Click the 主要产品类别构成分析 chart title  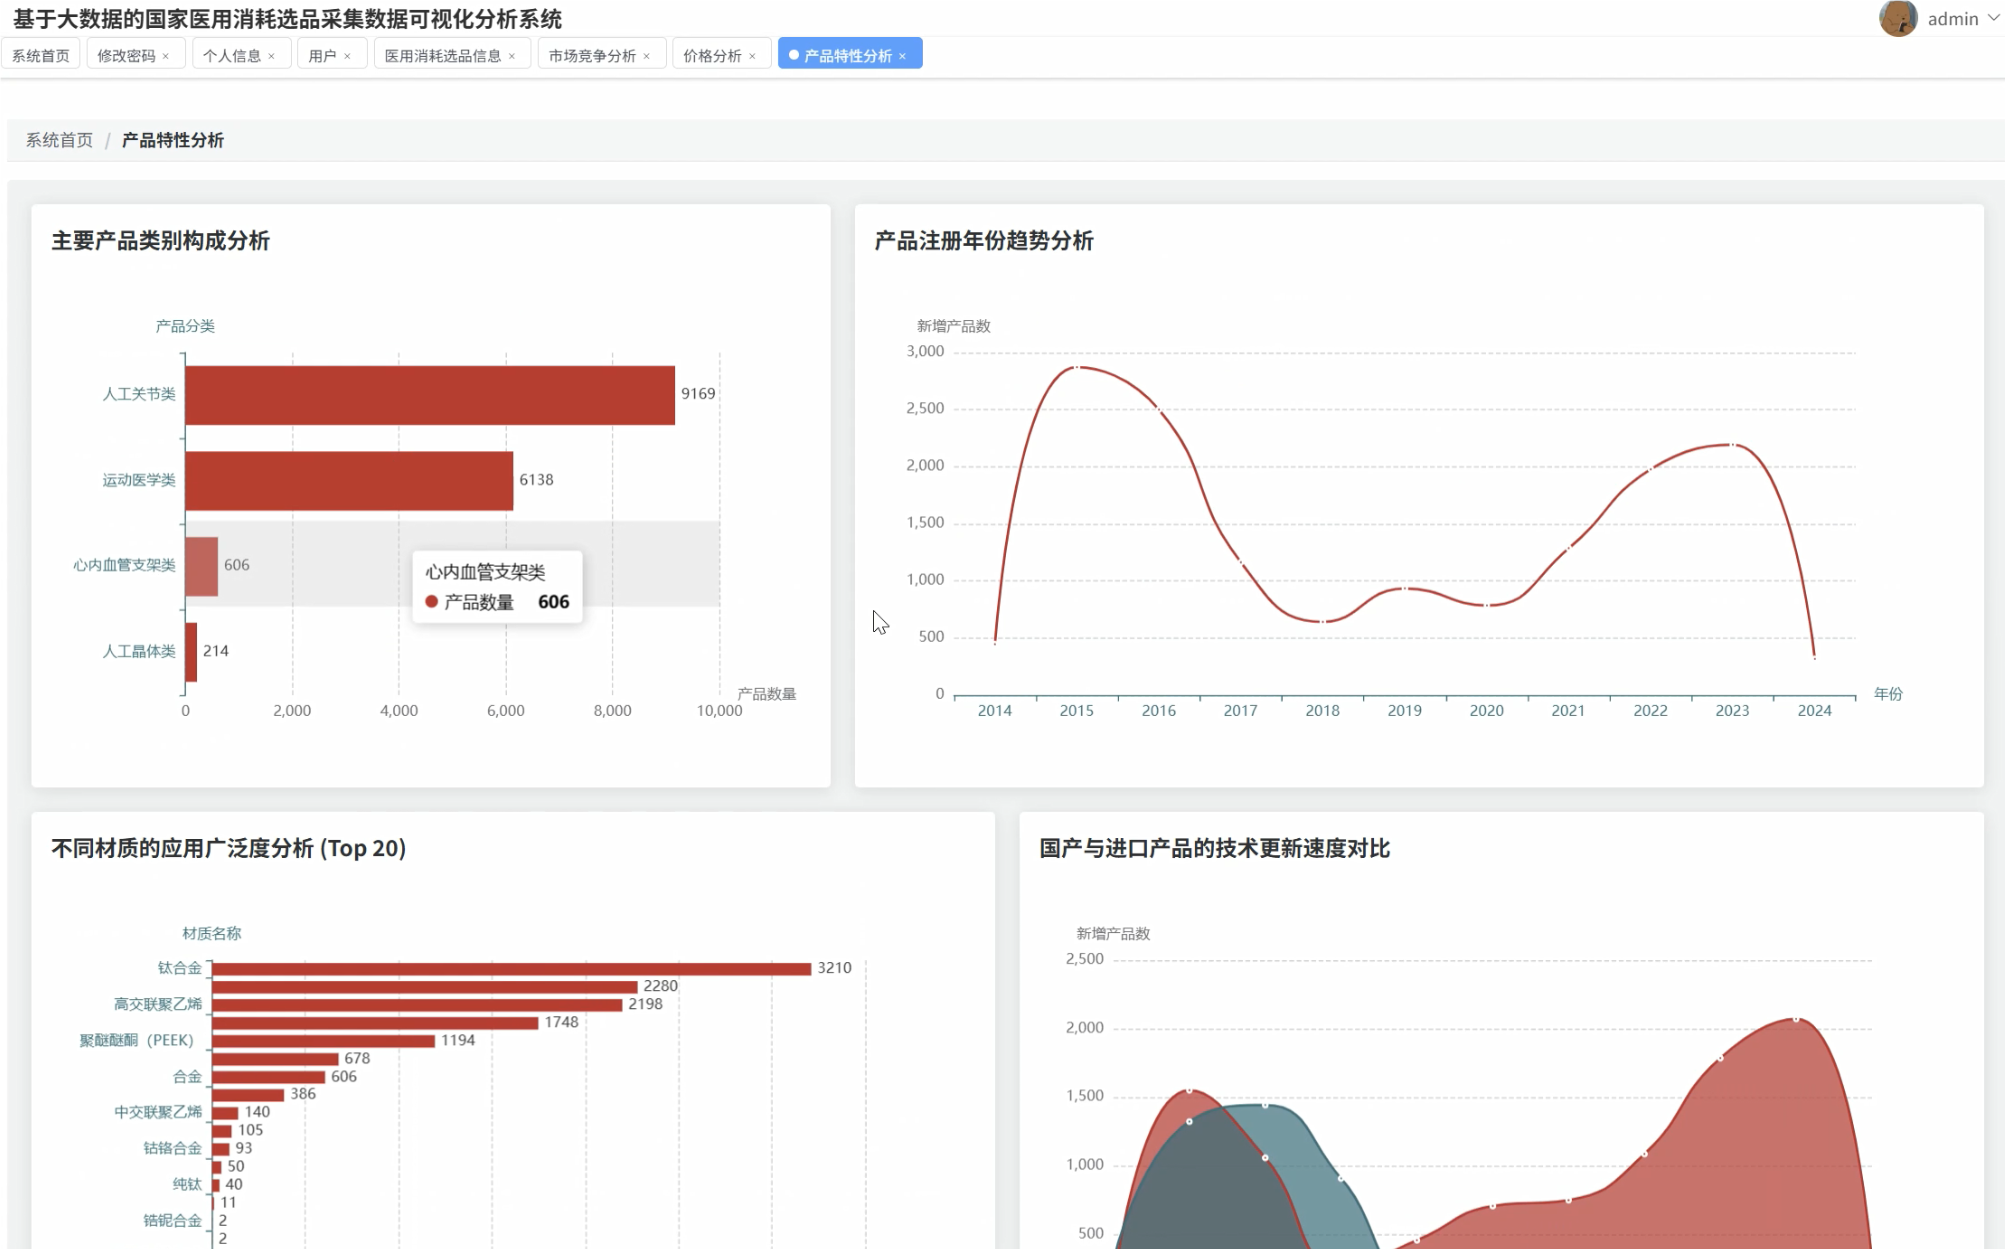[161, 241]
